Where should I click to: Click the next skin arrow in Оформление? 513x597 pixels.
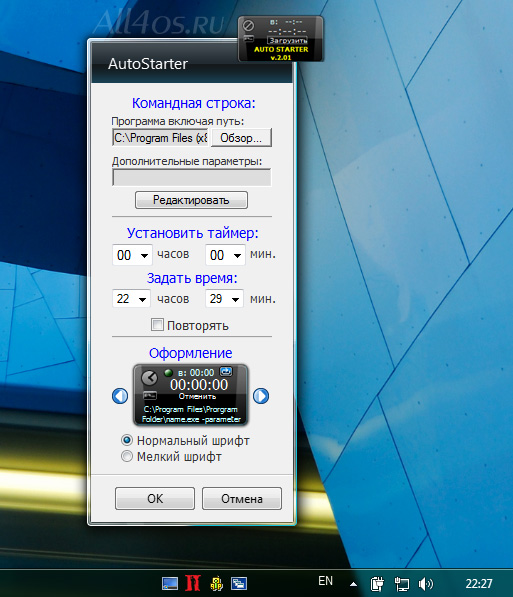click(261, 396)
